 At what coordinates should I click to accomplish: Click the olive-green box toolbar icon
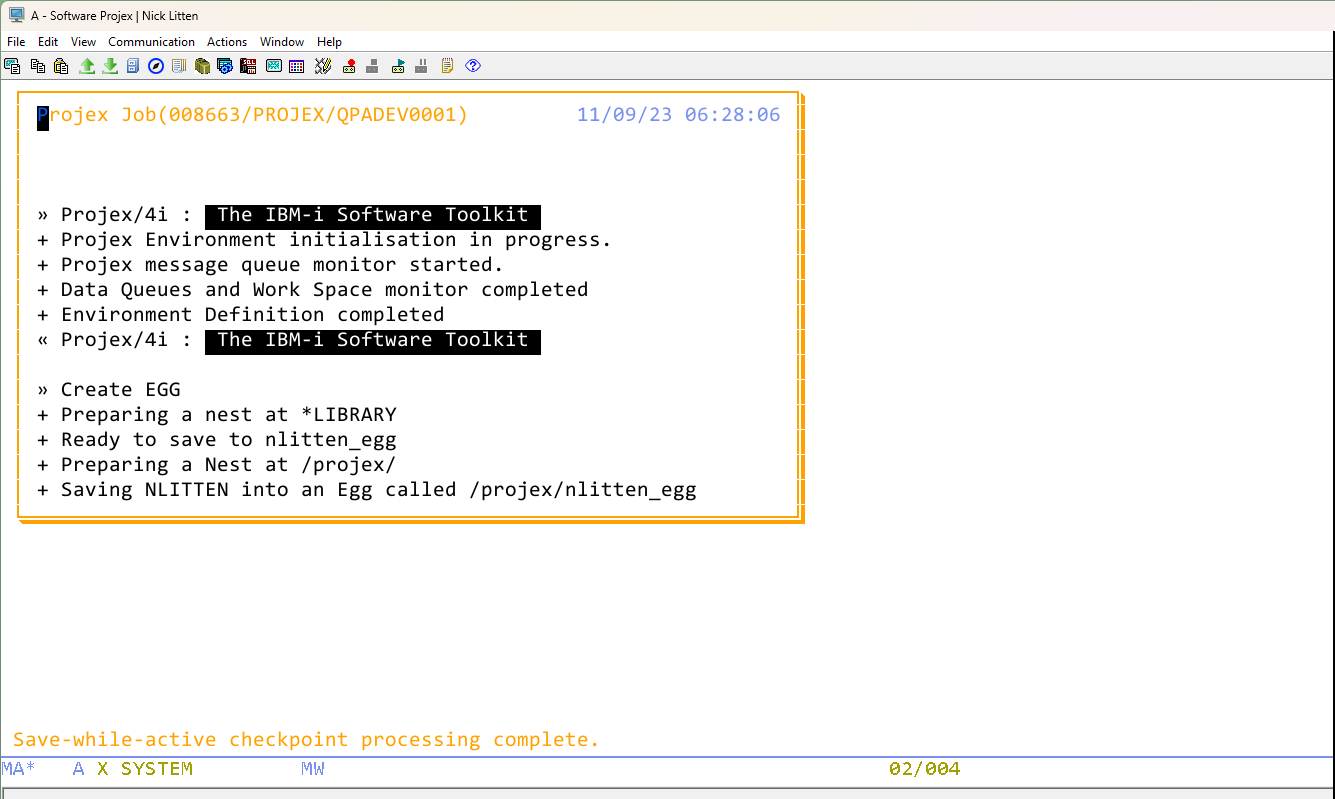tap(202, 66)
